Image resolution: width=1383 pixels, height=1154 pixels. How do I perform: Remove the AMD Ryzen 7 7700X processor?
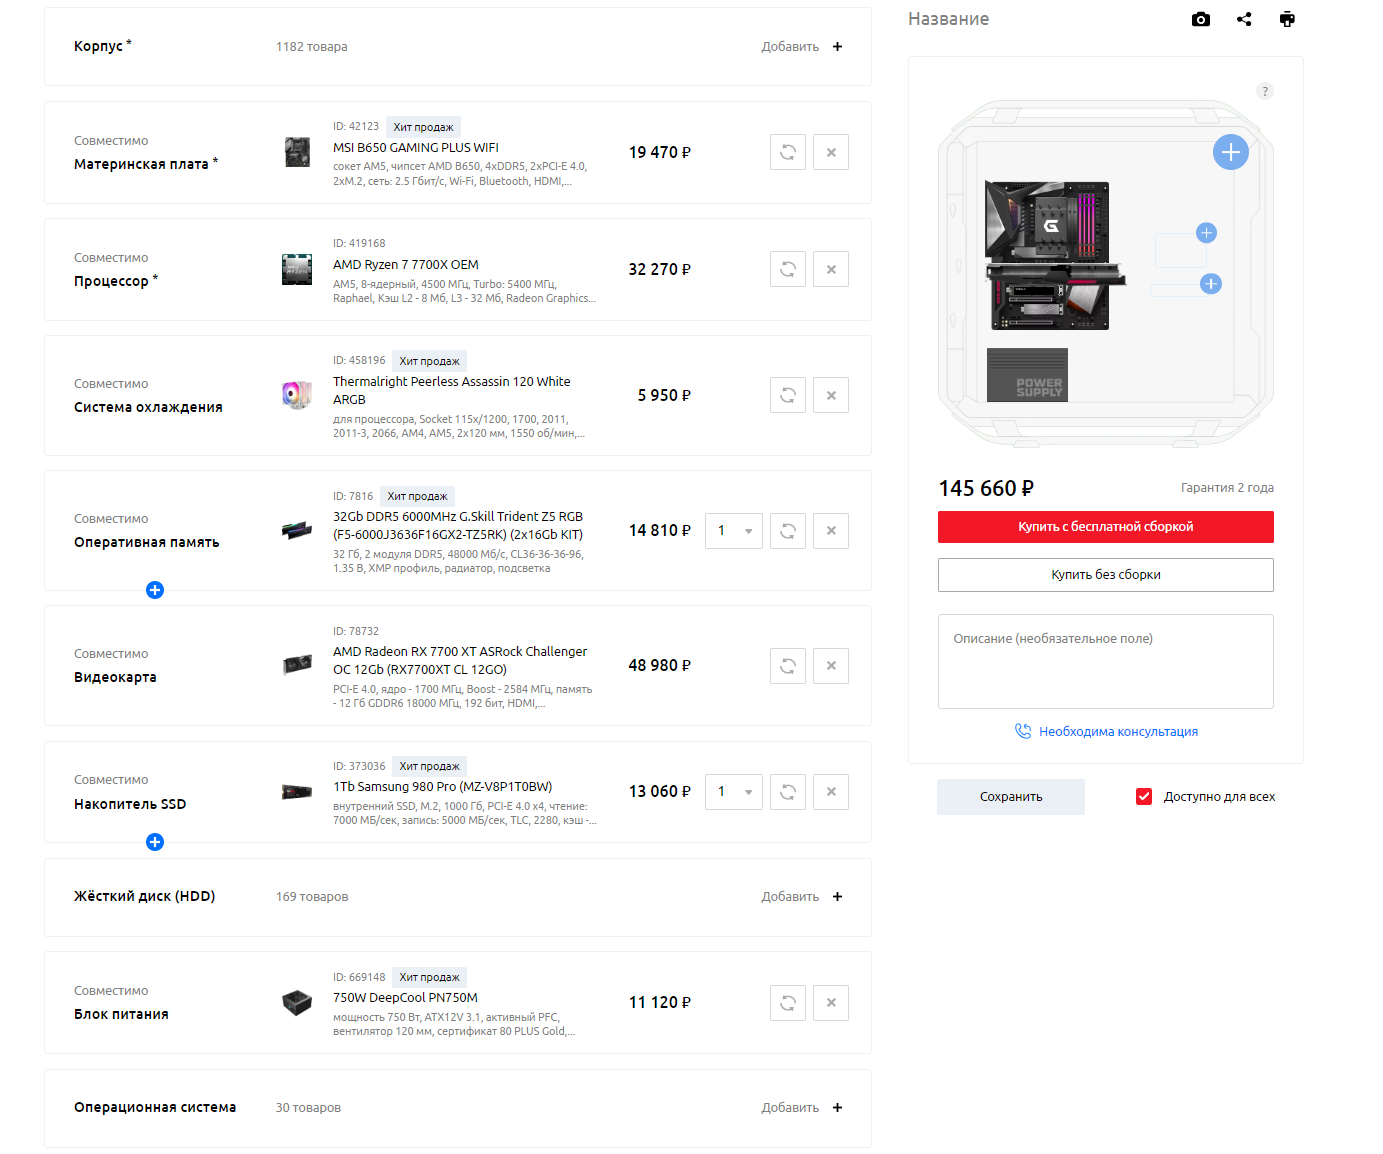pos(831,269)
